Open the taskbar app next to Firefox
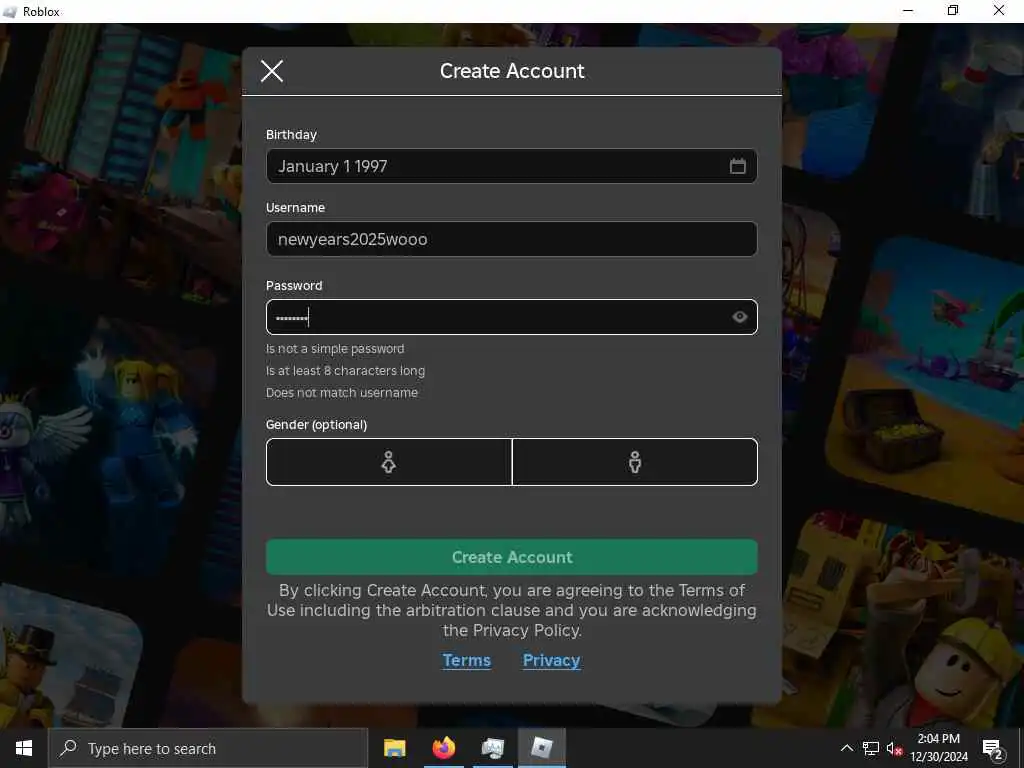Viewport: 1024px width, 768px height. pyautogui.click(x=492, y=748)
